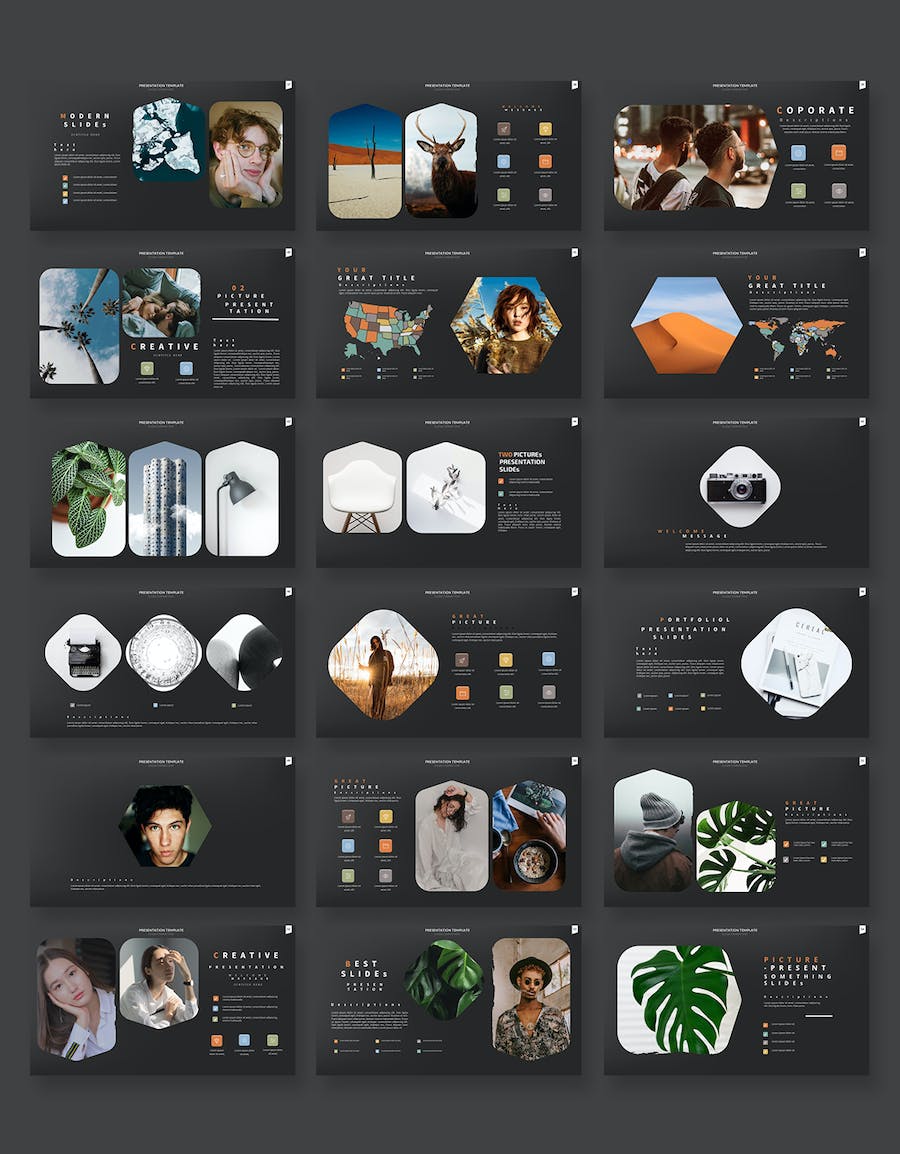The width and height of the screenshot is (900, 1154).
Task: Open the deer with antlers photo
Action: (441, 160)
